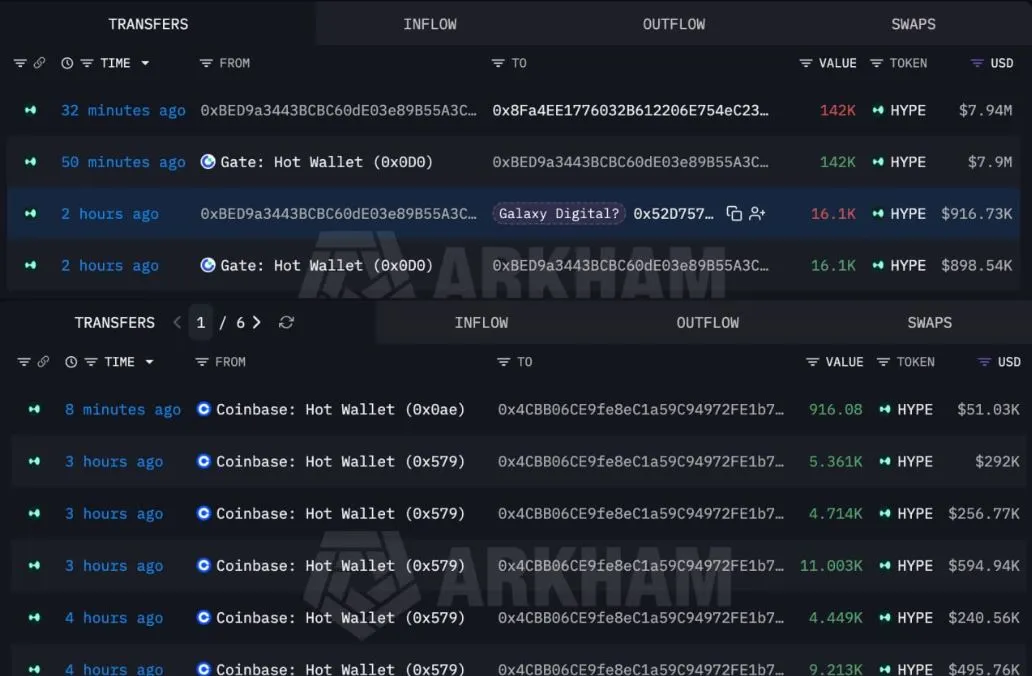
Task: Open the top panel's TRANSFERS tab
Action: (x=148, y=24)
